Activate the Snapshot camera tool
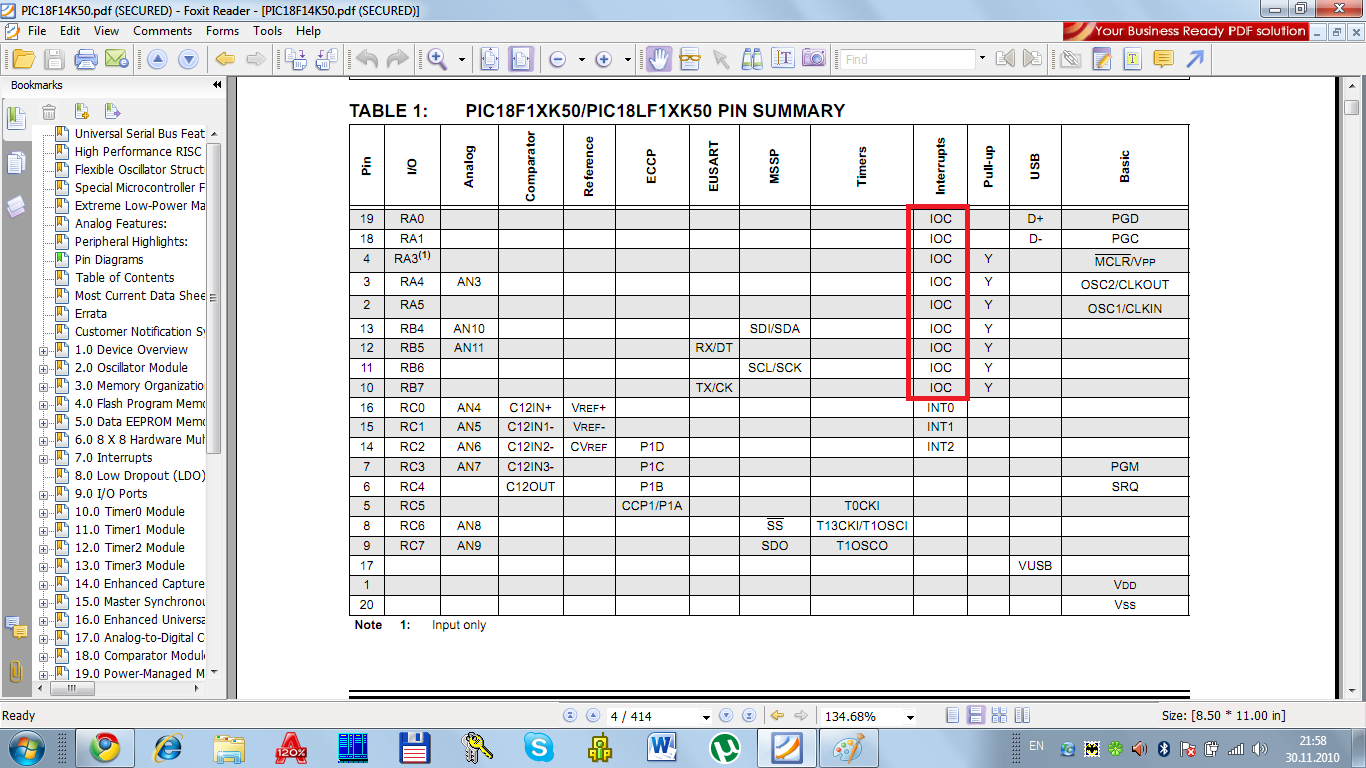 pyautogui.click(x=814, y=59)
